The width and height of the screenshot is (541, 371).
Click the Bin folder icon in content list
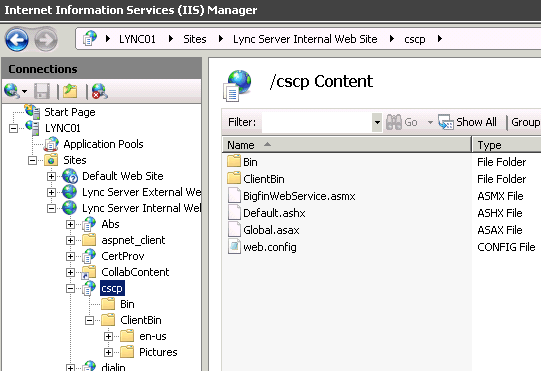click(234, 161)
